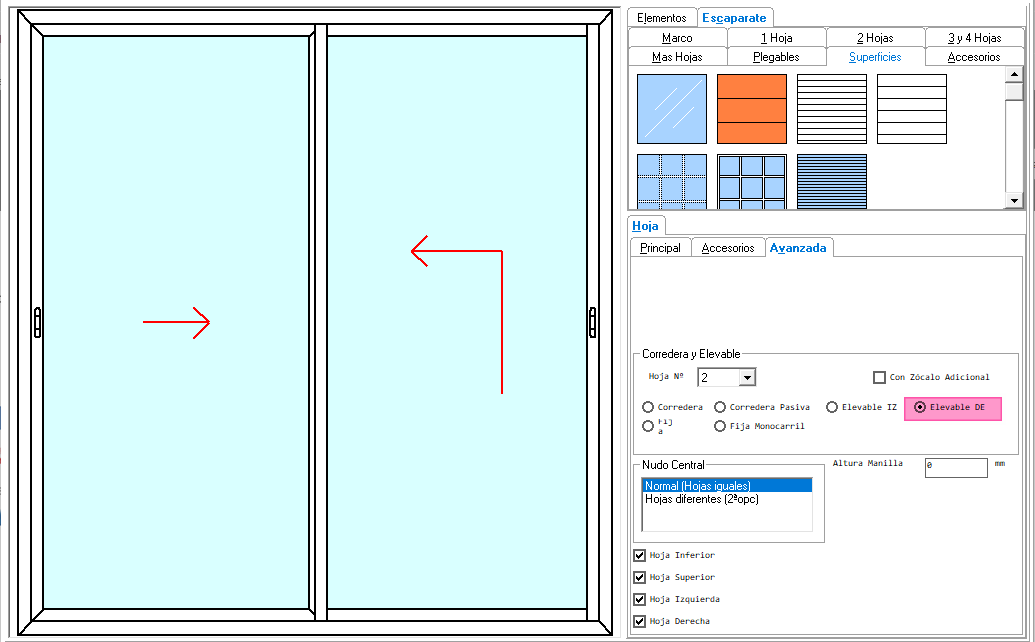
Task: Switch to the Avanzada tab
Action: (798, 247)
